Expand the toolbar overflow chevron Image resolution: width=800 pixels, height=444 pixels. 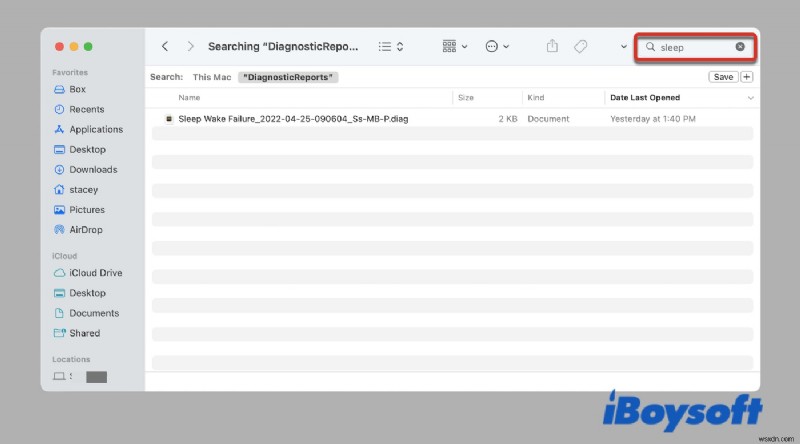point(623,46)
